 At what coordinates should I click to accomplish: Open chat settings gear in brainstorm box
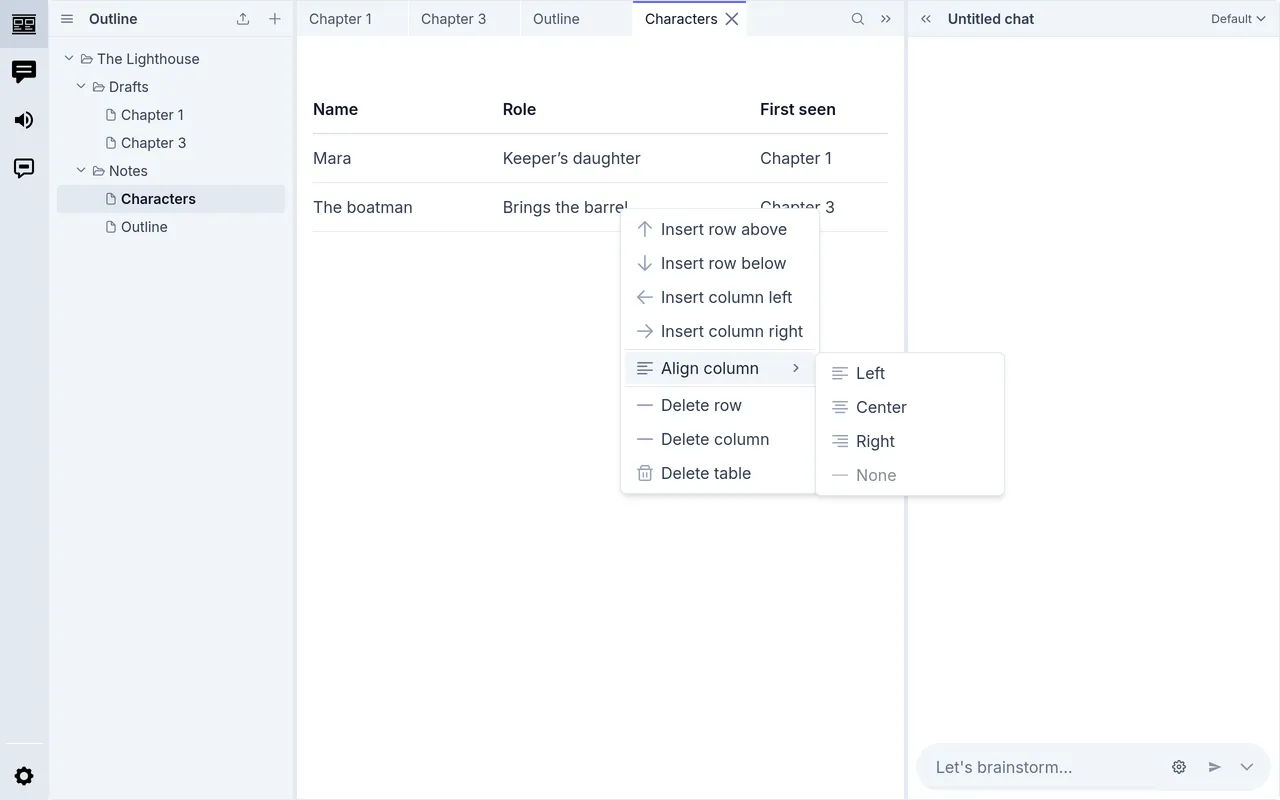1179,767
